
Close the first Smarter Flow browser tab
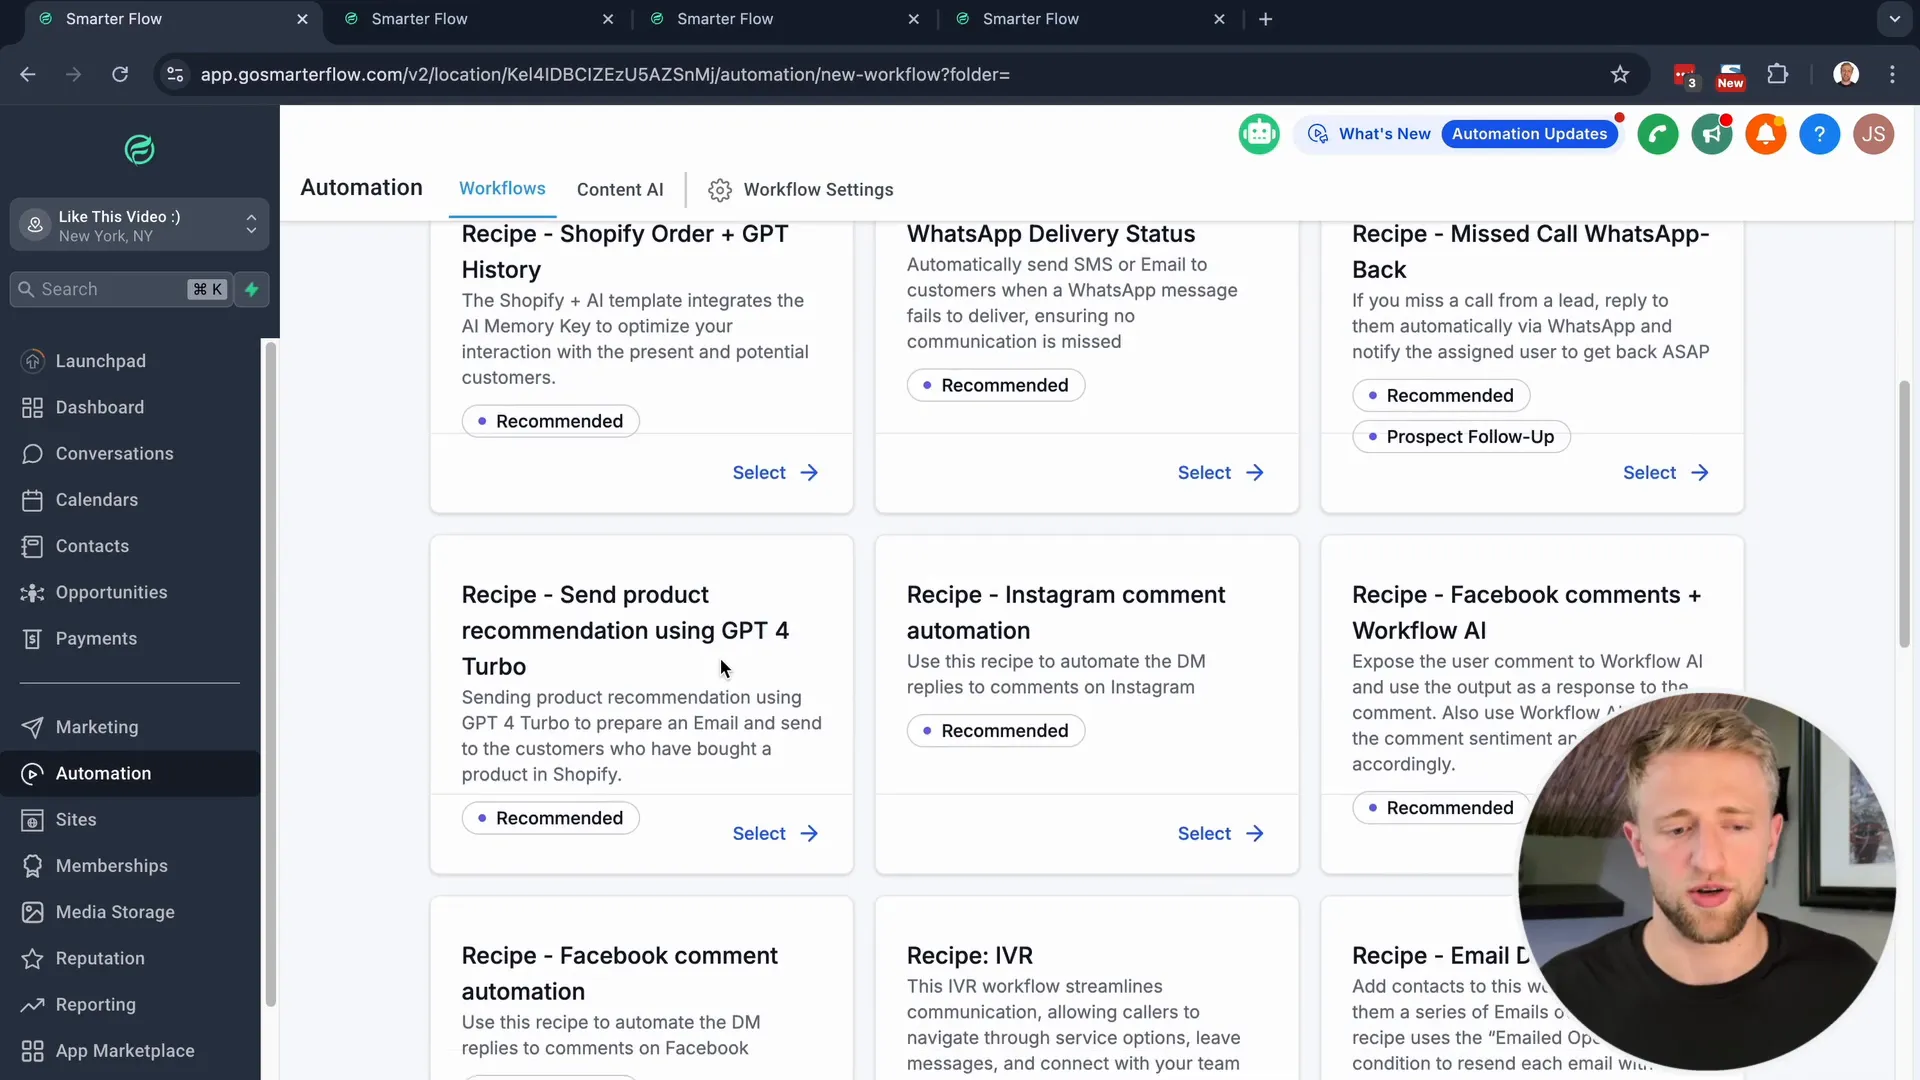pos(302,19)
